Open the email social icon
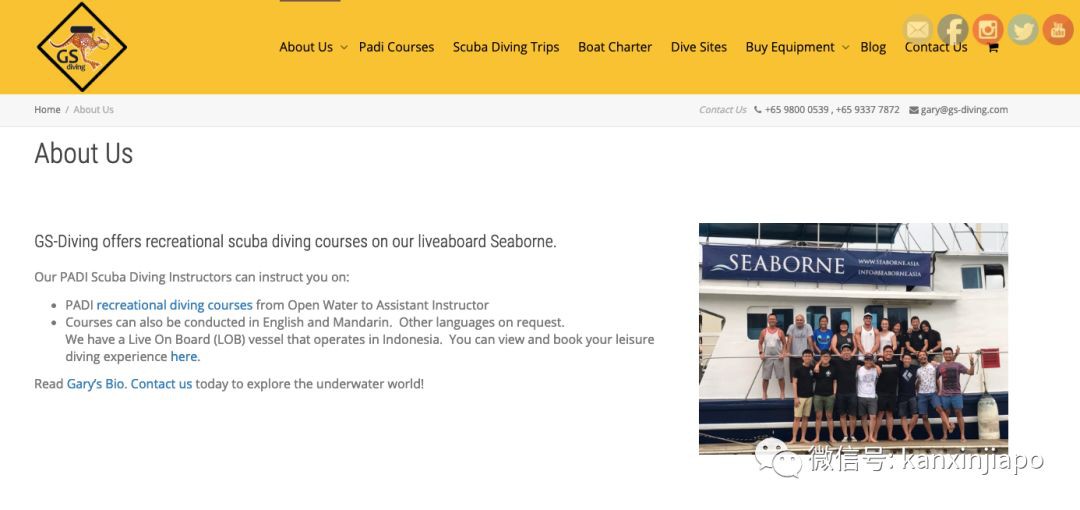1080x510 pixels. (x=917, y=30)
